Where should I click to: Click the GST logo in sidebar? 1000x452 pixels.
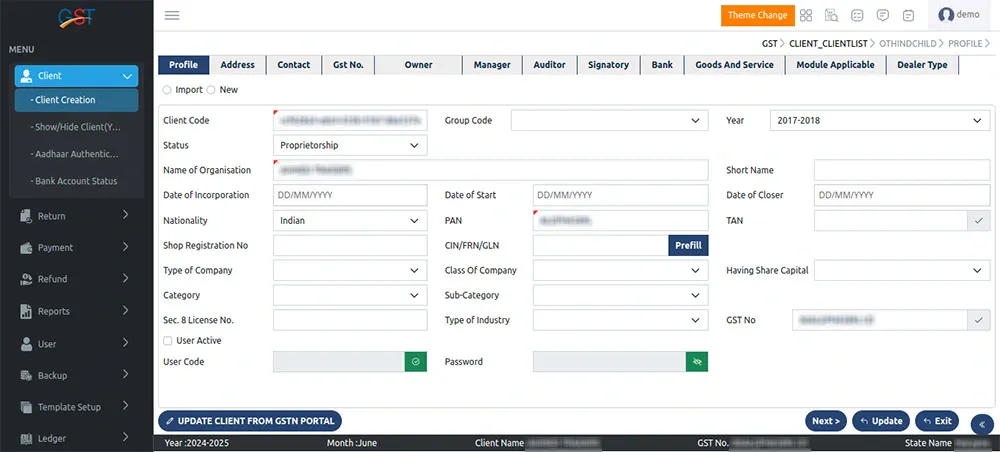[x=77, y=17]
